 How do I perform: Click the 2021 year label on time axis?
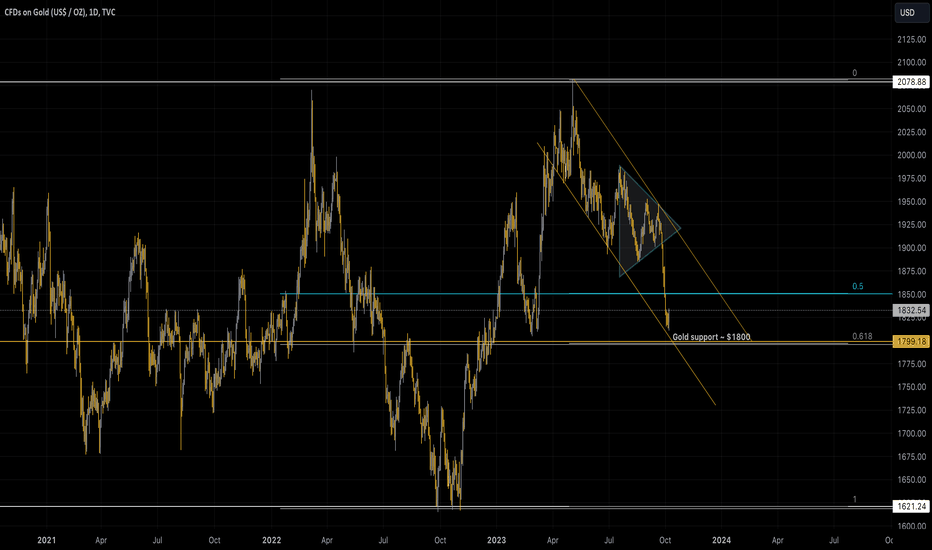click(46, 540)
